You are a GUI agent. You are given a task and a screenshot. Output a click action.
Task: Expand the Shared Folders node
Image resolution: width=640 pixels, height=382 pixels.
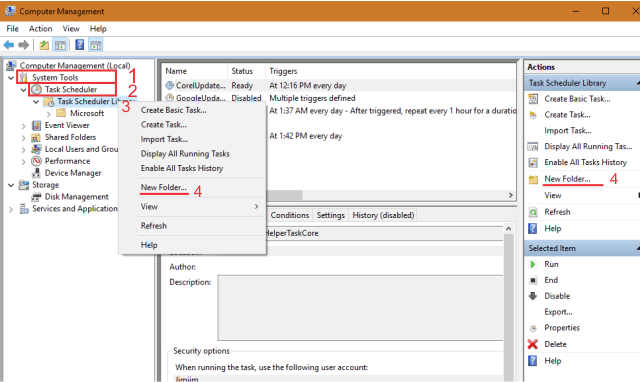[24, 138]
